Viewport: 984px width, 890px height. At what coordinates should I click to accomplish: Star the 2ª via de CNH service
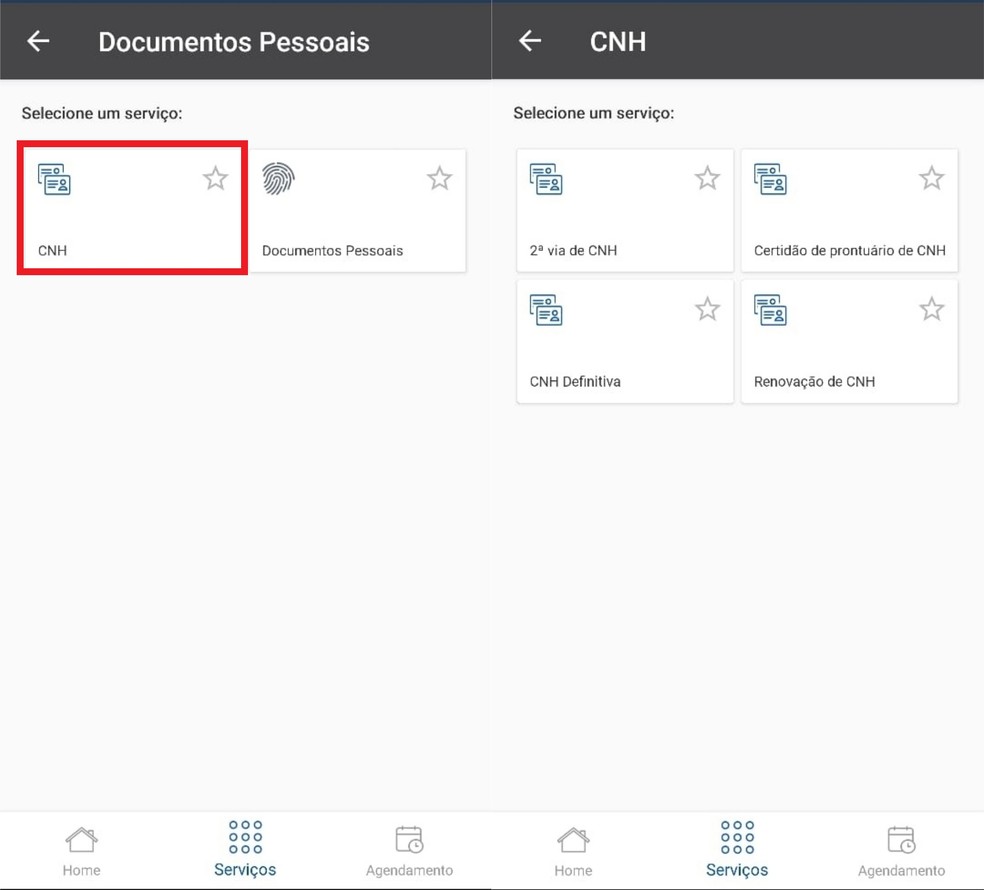point(707,179)
